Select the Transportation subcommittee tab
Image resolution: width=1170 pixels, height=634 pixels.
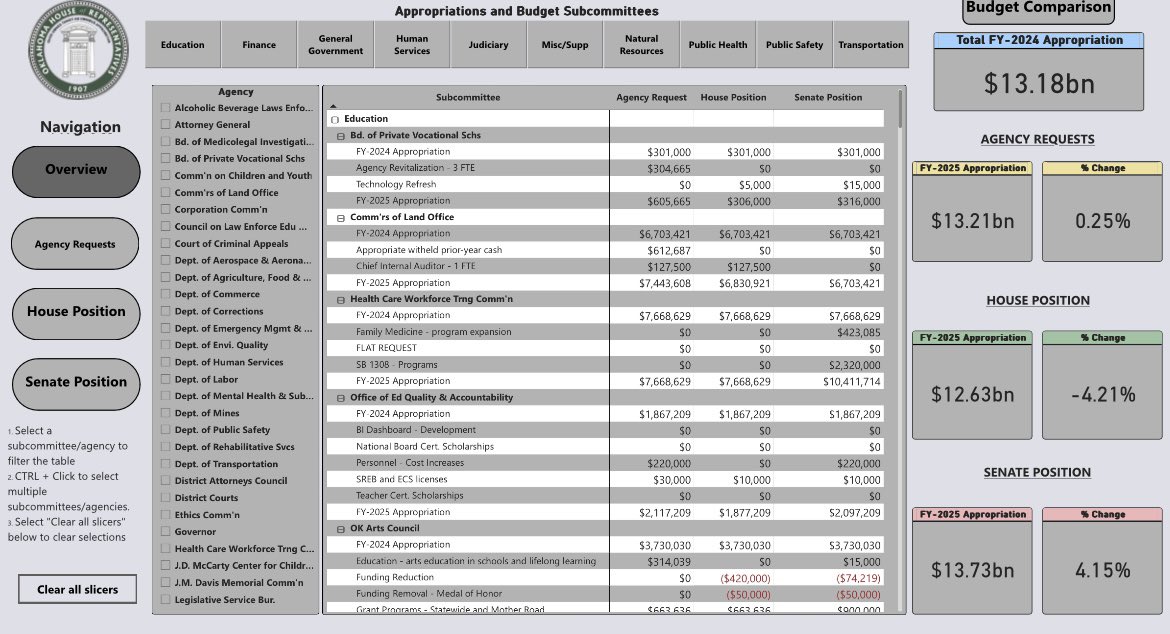coord(871,45)
